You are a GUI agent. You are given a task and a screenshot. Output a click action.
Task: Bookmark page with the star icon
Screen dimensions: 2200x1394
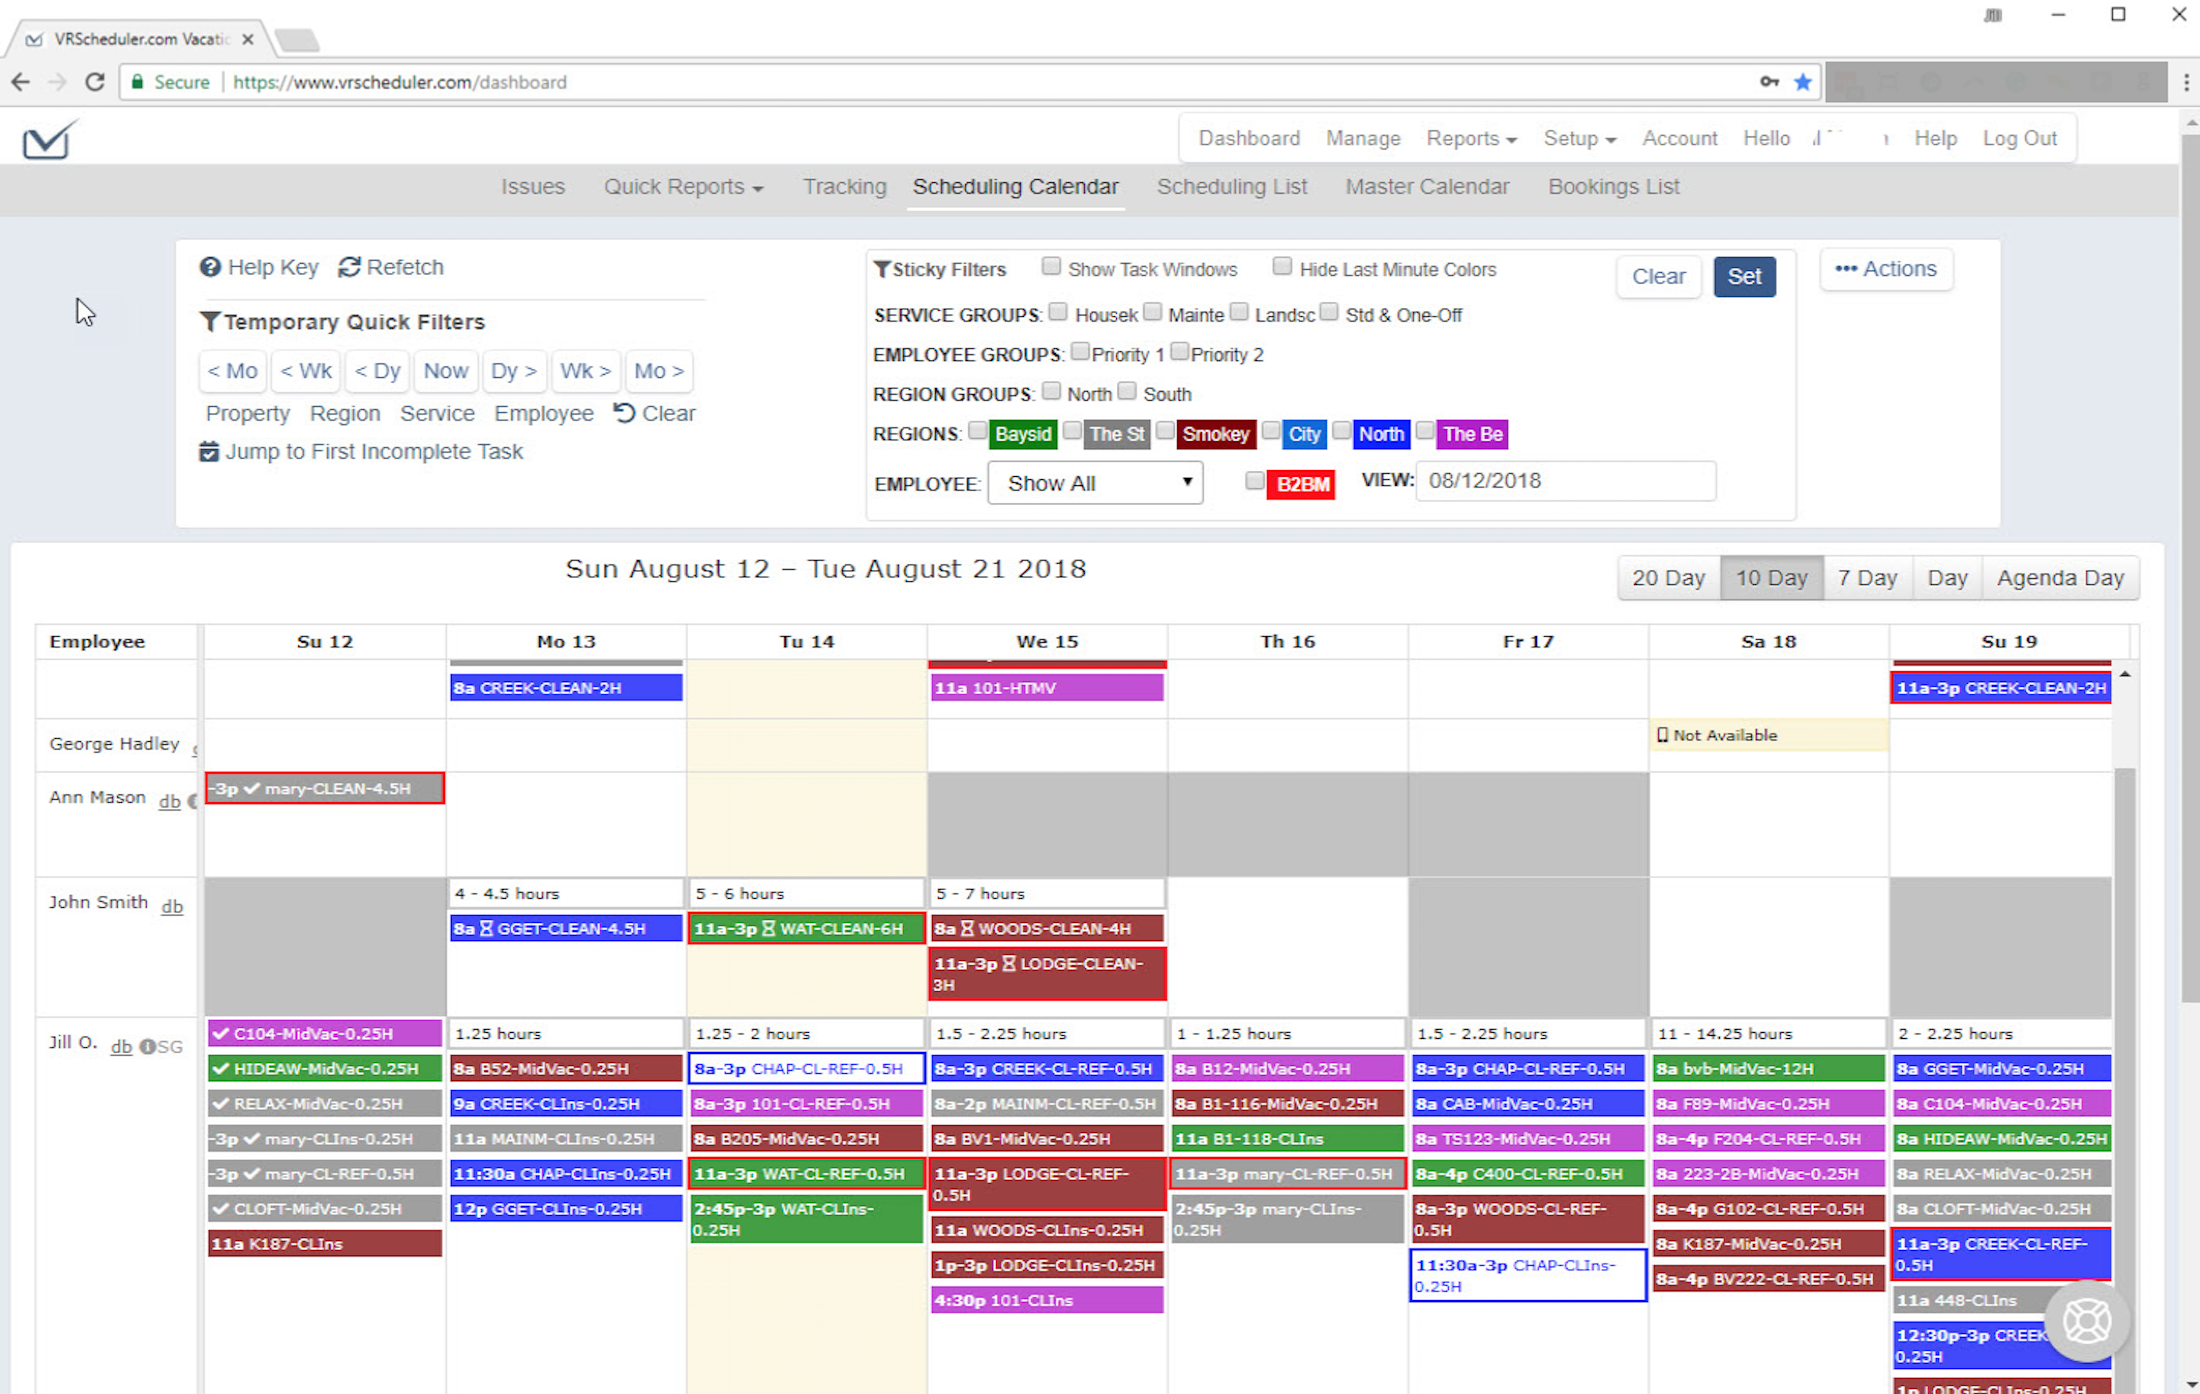pyautogui.click(x=1803, y=82)
